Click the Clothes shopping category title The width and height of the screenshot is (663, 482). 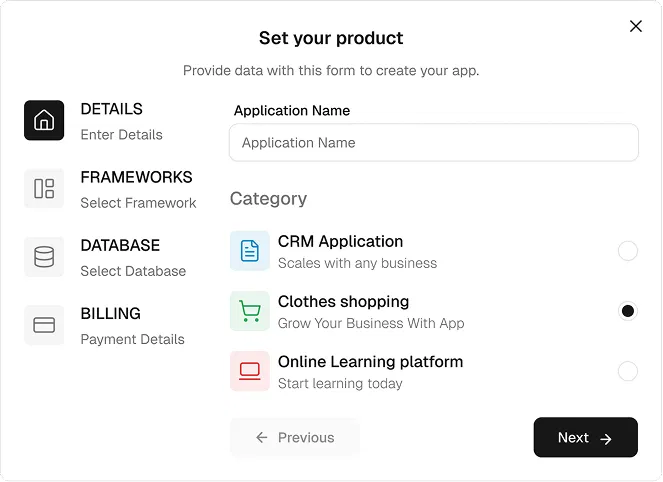pyautogui.click(x=343, y=301)
